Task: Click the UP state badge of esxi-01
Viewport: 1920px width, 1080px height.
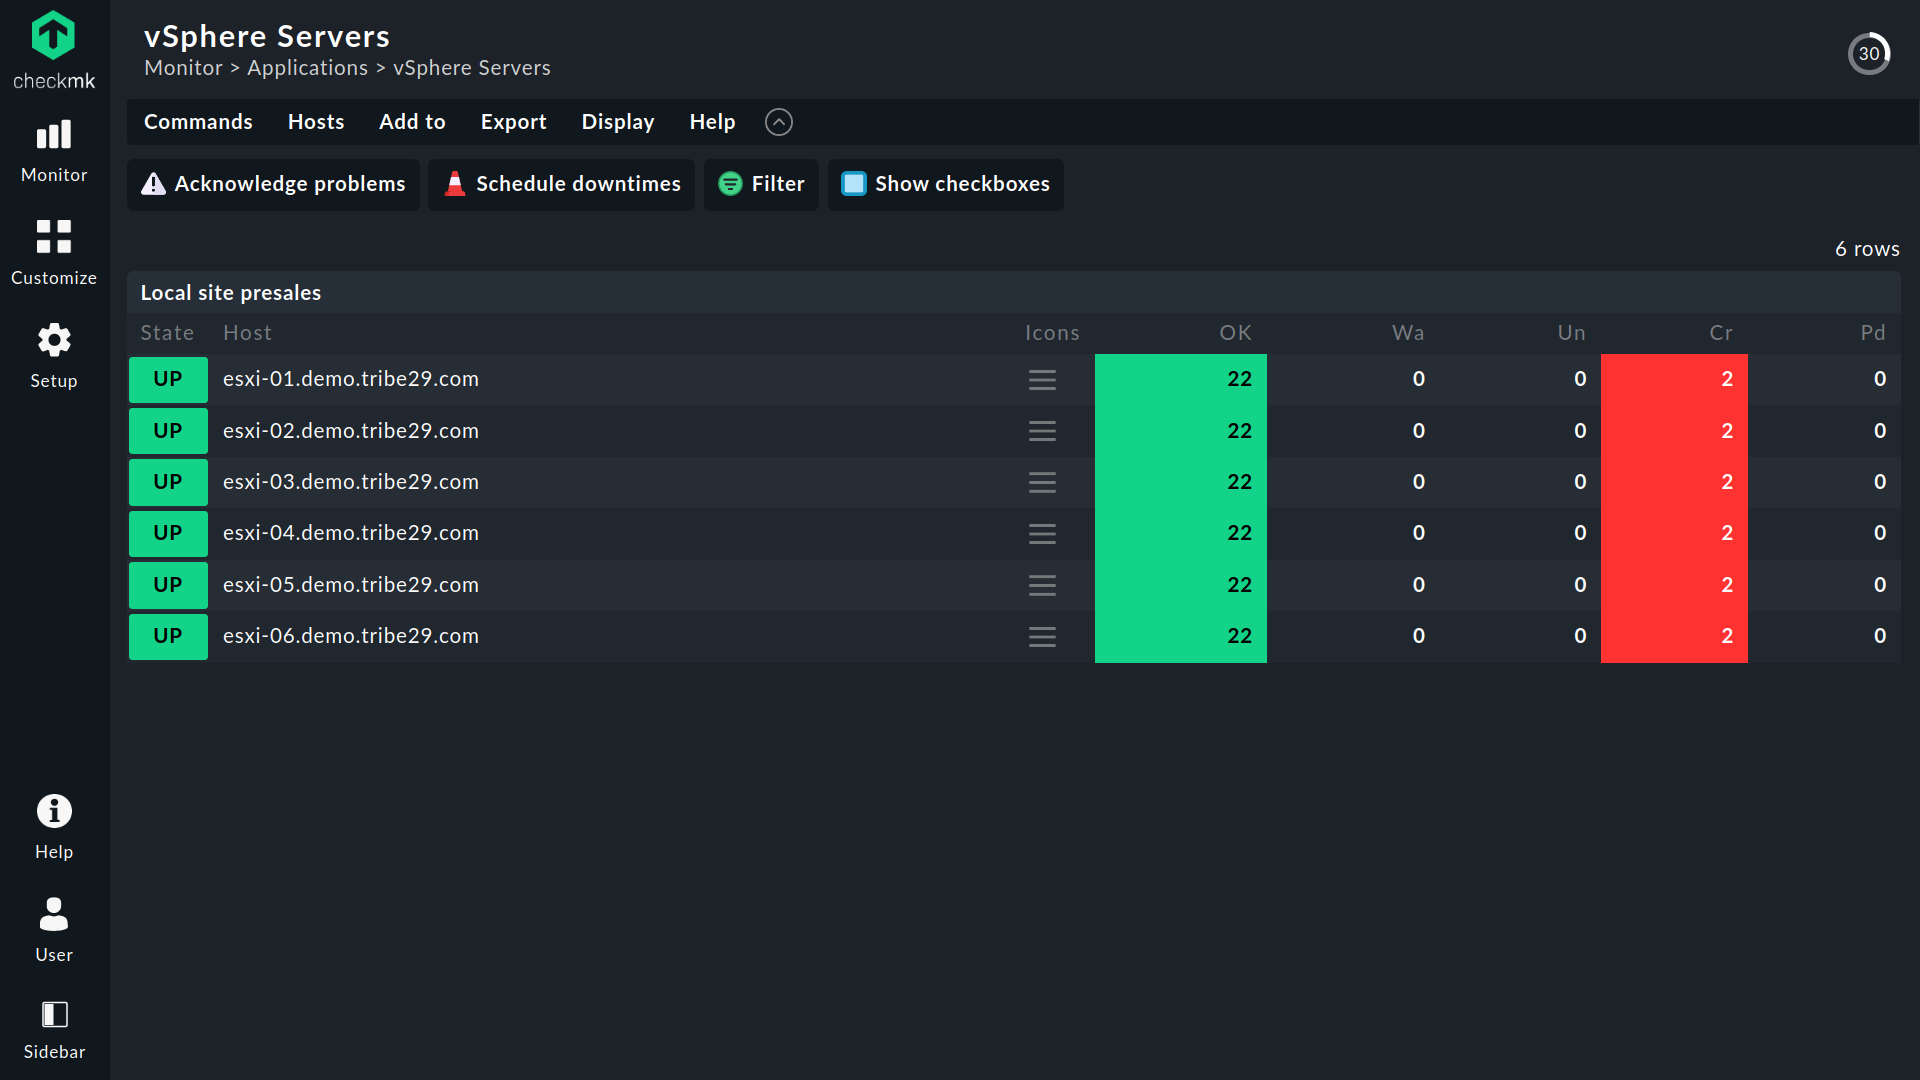Action: coord(168,379)
